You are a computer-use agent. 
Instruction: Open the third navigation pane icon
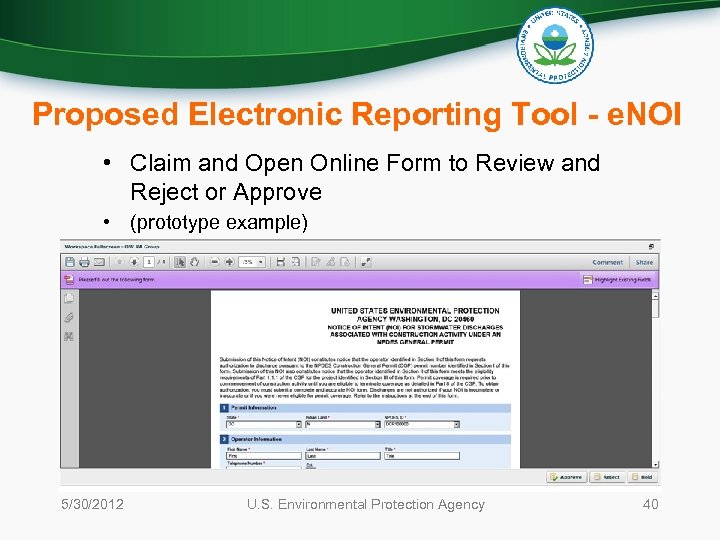click(69, 337)
